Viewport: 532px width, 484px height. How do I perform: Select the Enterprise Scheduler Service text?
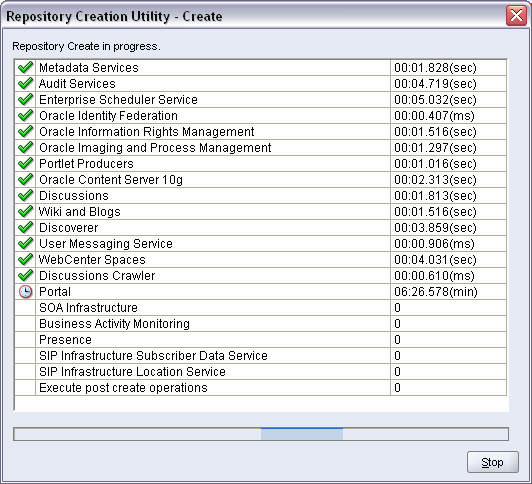[118, 99]
